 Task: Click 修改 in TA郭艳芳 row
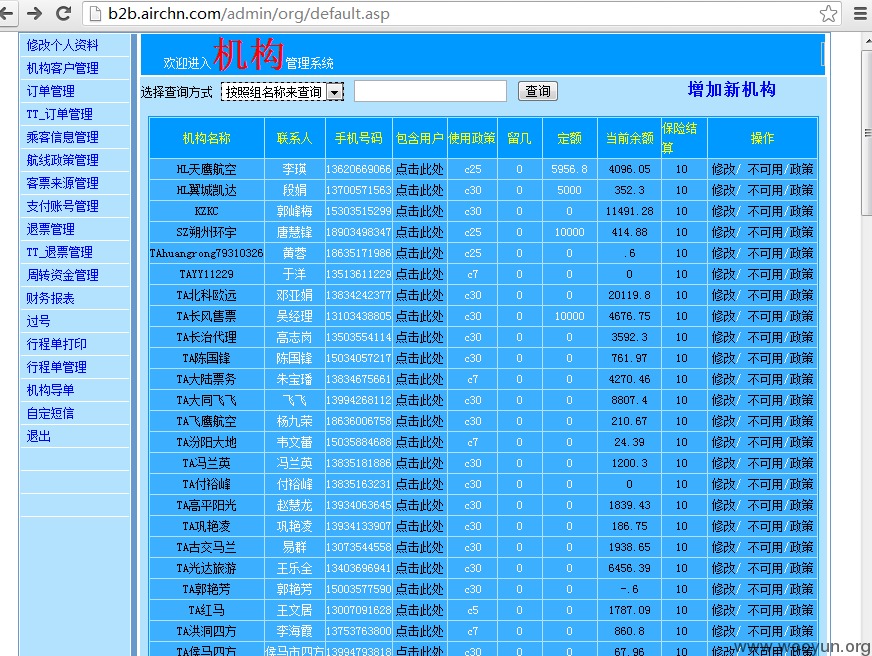click(x=724, y=589)
